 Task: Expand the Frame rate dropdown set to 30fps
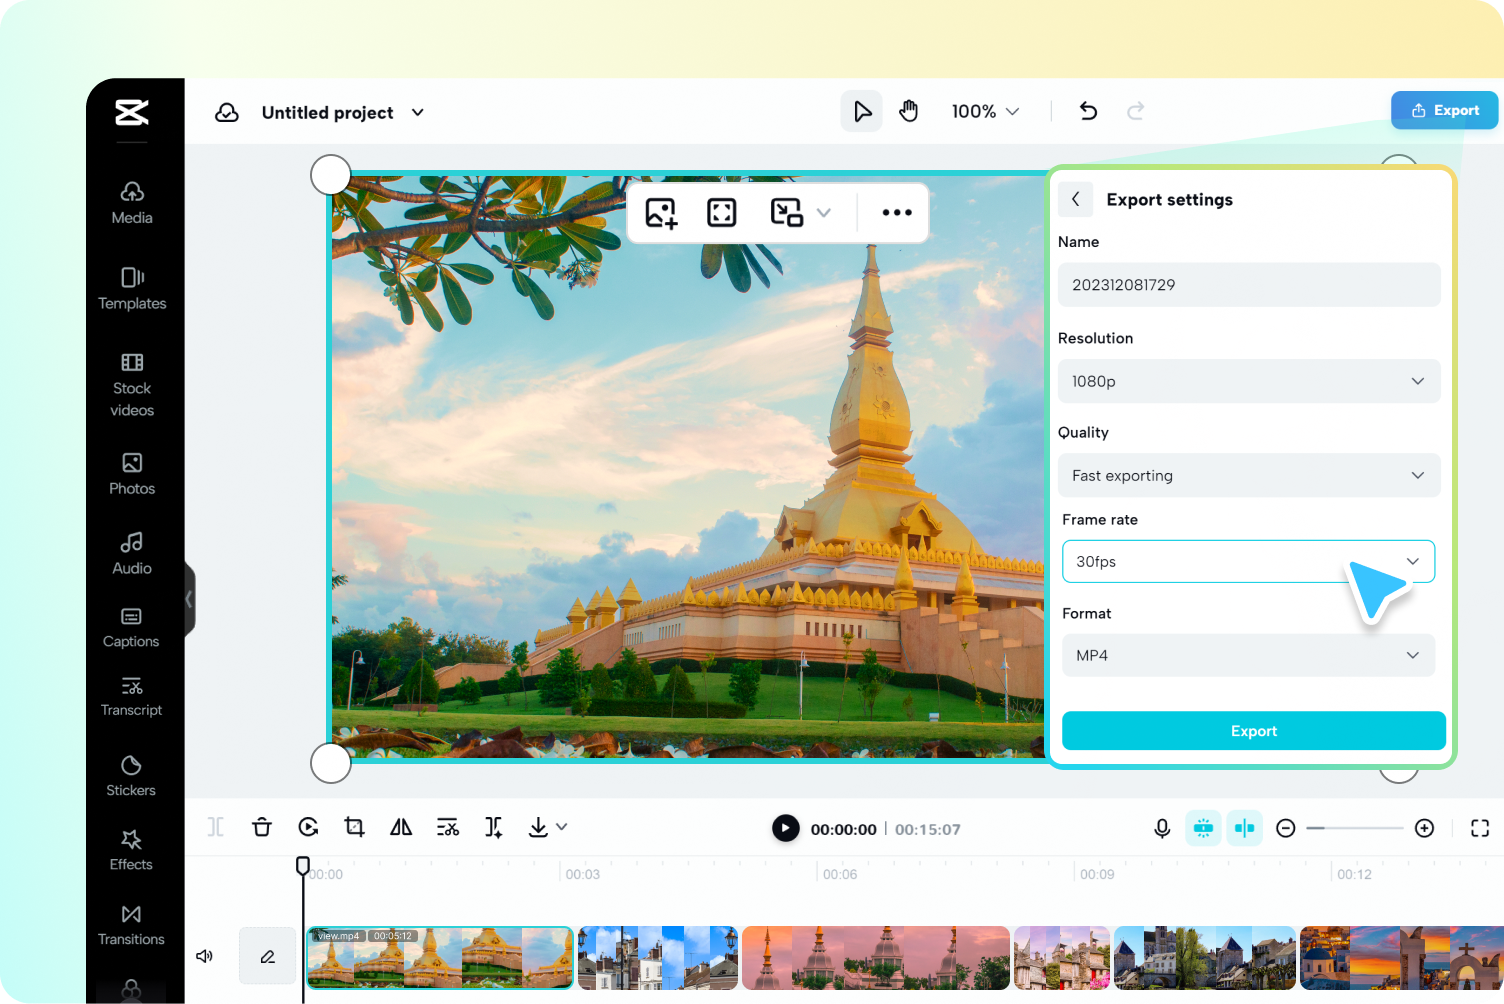pyautogui.click(x=1248, y=561)
